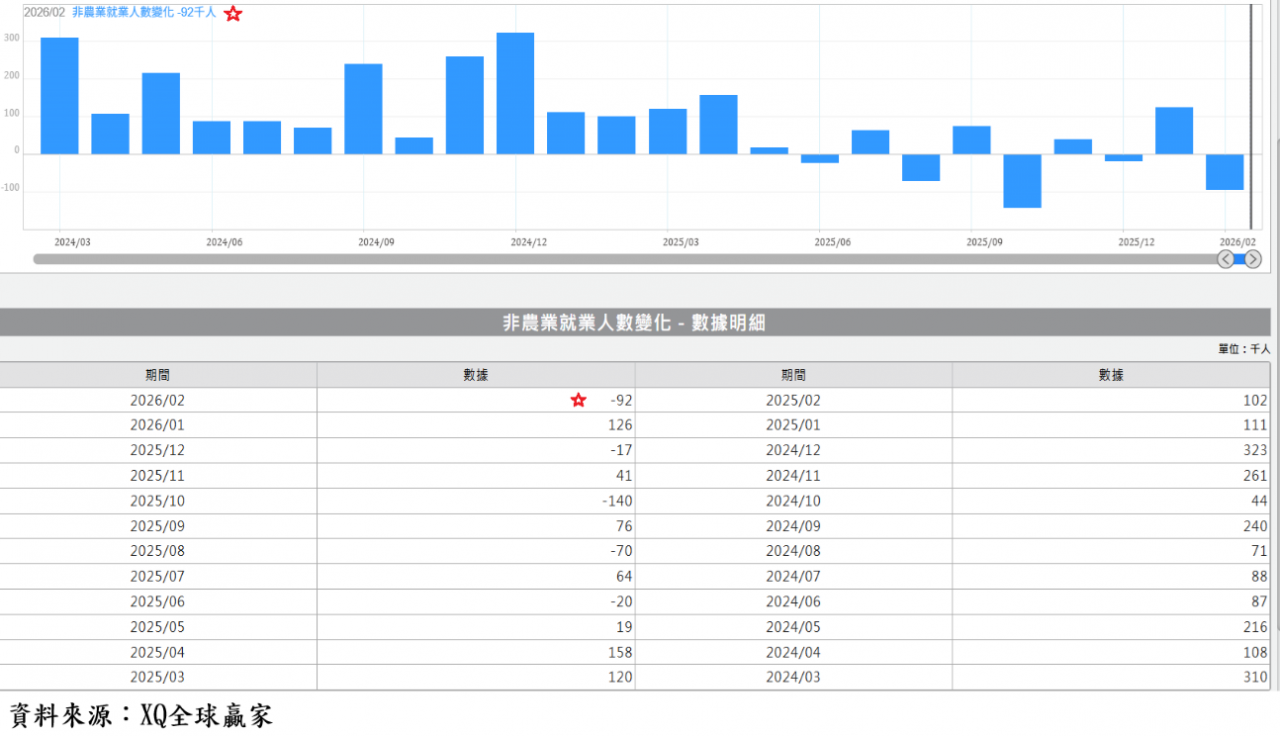Click the 非農業就業人數變化 legend label above chart
This screenshot has height=736, width=1280.
(x=144, y=13)
